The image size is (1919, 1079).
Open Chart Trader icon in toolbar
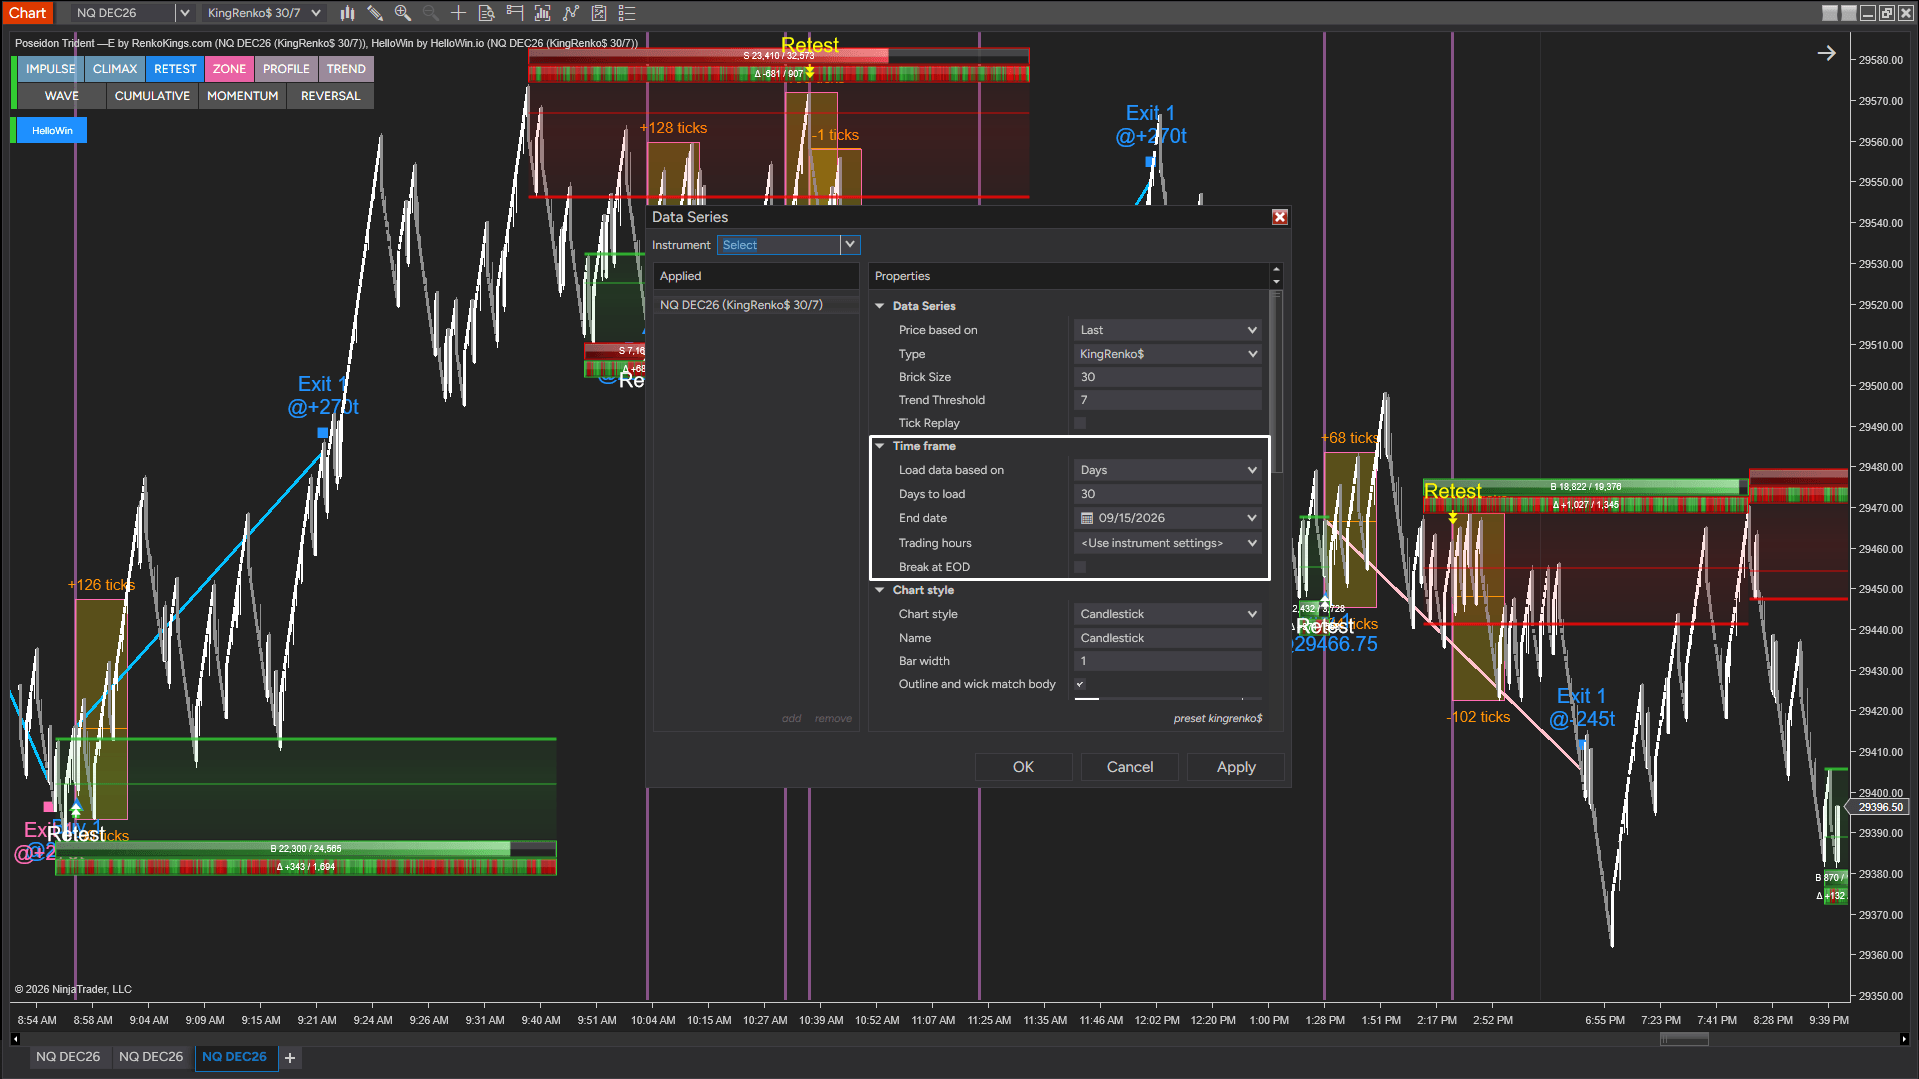pyautogui.click(x=515, y=13)
